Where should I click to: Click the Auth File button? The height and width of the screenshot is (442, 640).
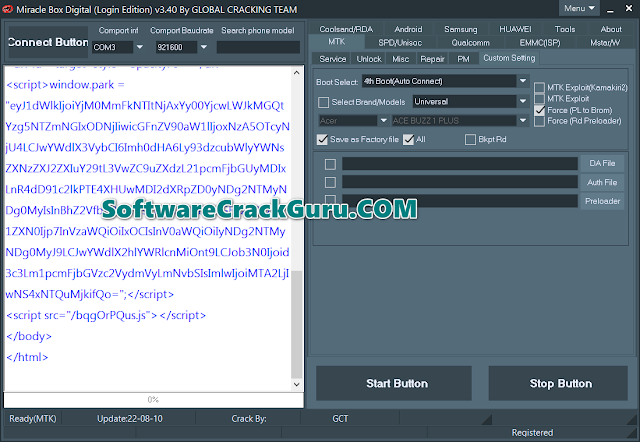click(x=602, y=182)
